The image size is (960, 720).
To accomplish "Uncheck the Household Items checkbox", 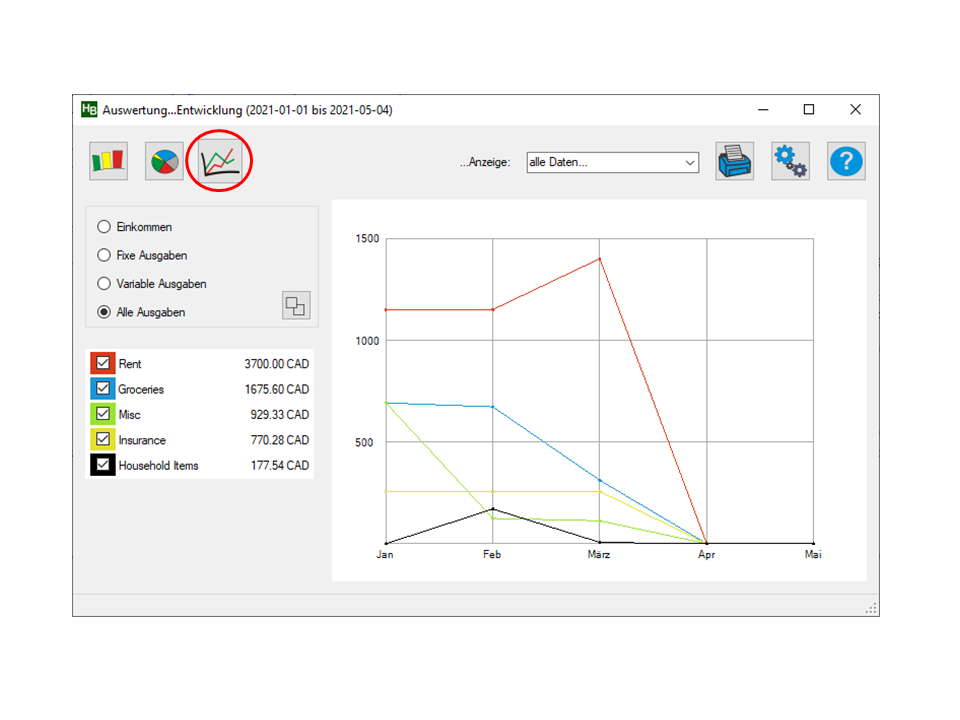I will pos(103,465).
